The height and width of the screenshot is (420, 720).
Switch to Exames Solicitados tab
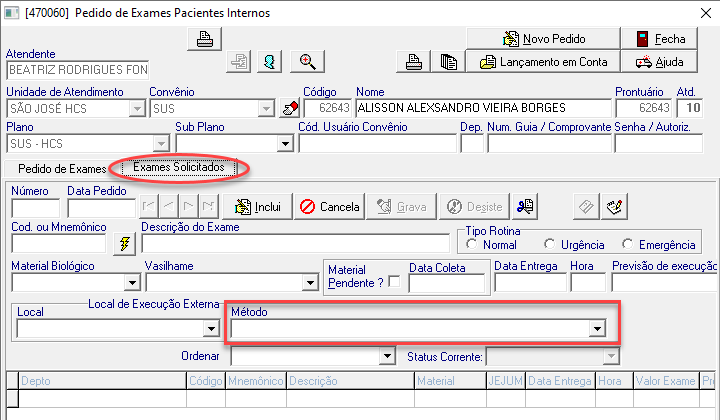pos(179,167)
